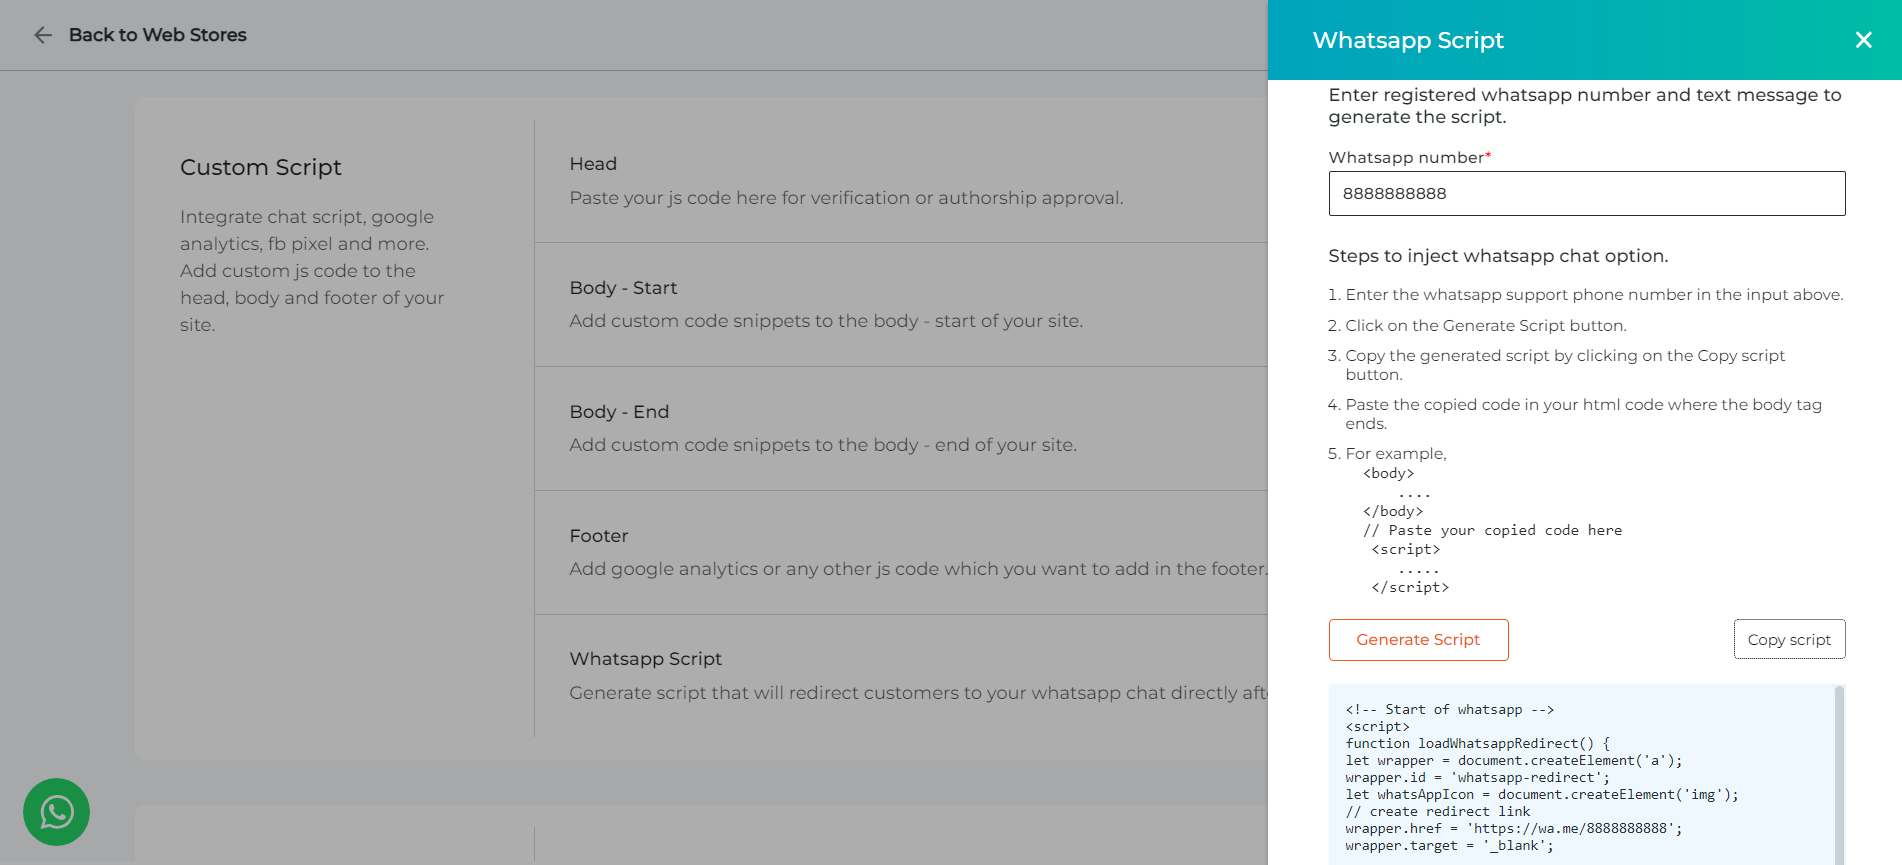The image size is (1902, 865).
Task: Go back to Web Stores link
Action: 157,35
